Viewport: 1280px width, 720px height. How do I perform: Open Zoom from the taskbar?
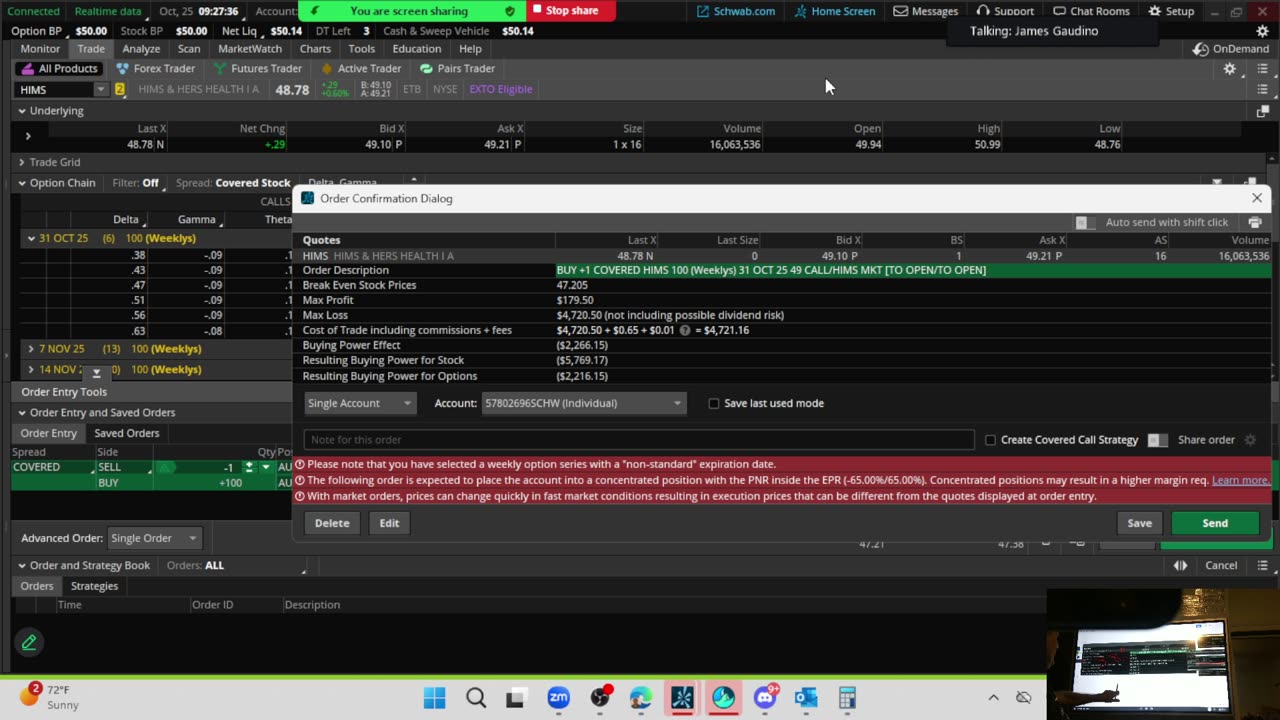click(x=558, y=698)
